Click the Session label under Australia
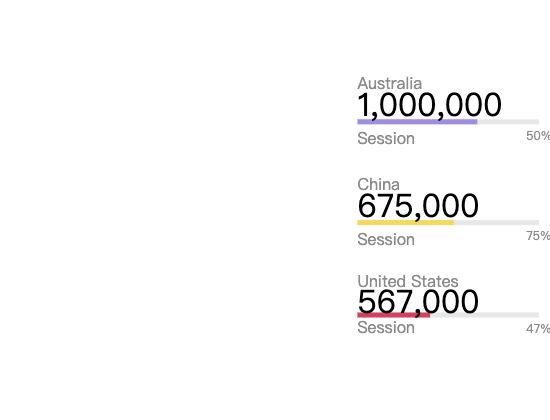This screenshot has height=420, width=550. [x=386, y=138]
